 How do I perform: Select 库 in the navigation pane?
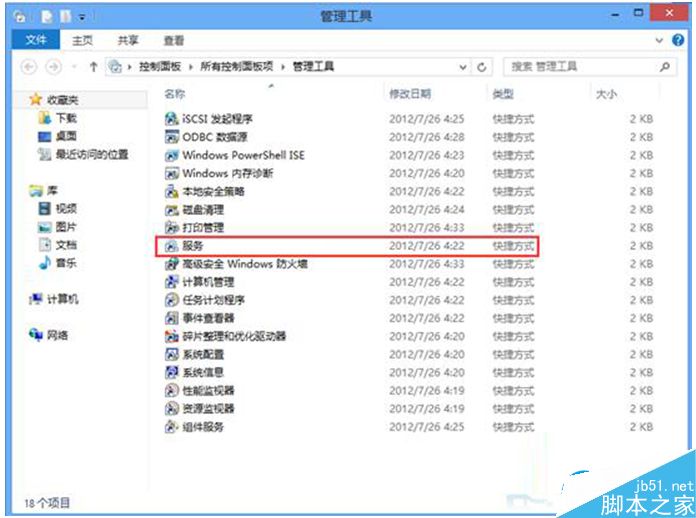pos(52,191)
